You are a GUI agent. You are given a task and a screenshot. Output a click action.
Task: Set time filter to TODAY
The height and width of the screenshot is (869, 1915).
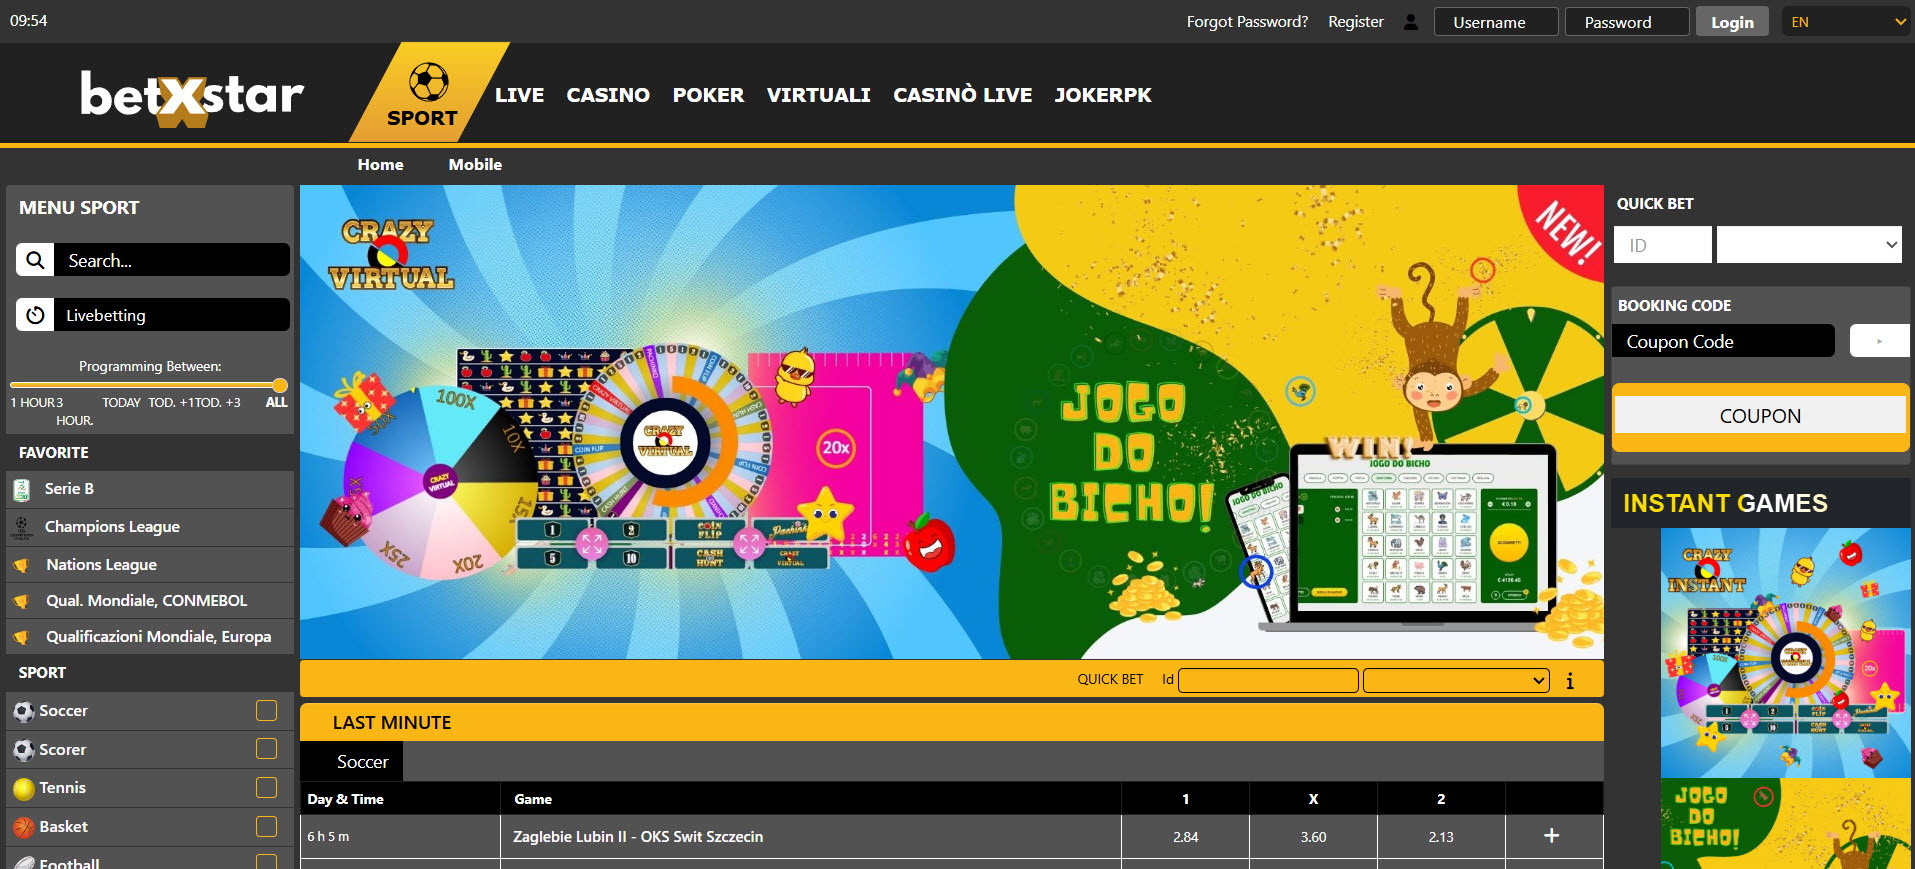(x=121, y=402)
